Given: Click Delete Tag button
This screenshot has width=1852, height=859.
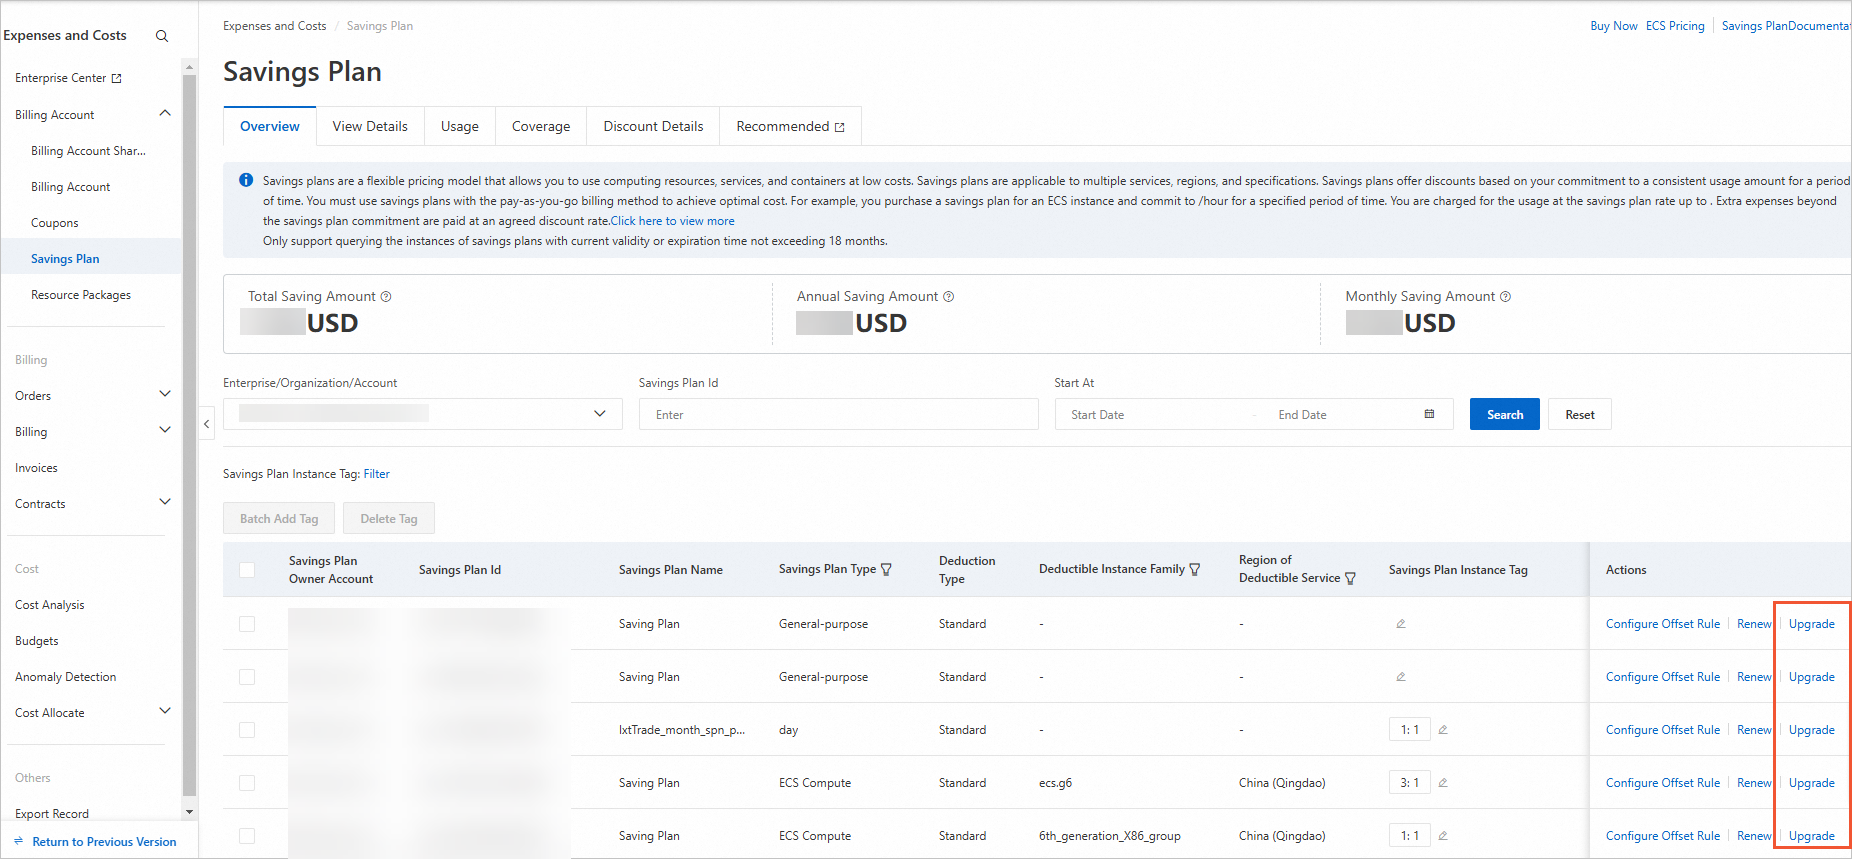Looking at the screenshot, I should pos(389,518).
